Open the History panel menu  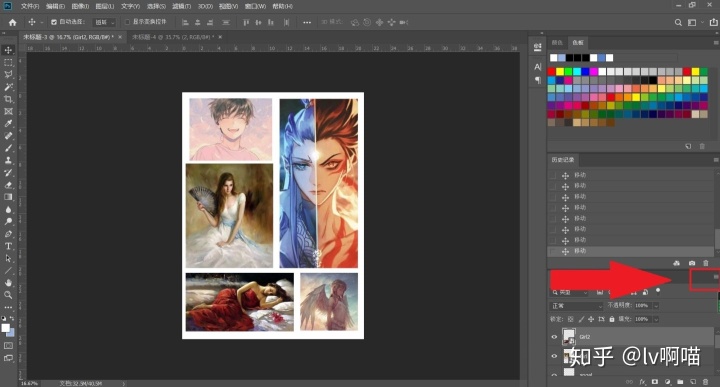point(715,160)
